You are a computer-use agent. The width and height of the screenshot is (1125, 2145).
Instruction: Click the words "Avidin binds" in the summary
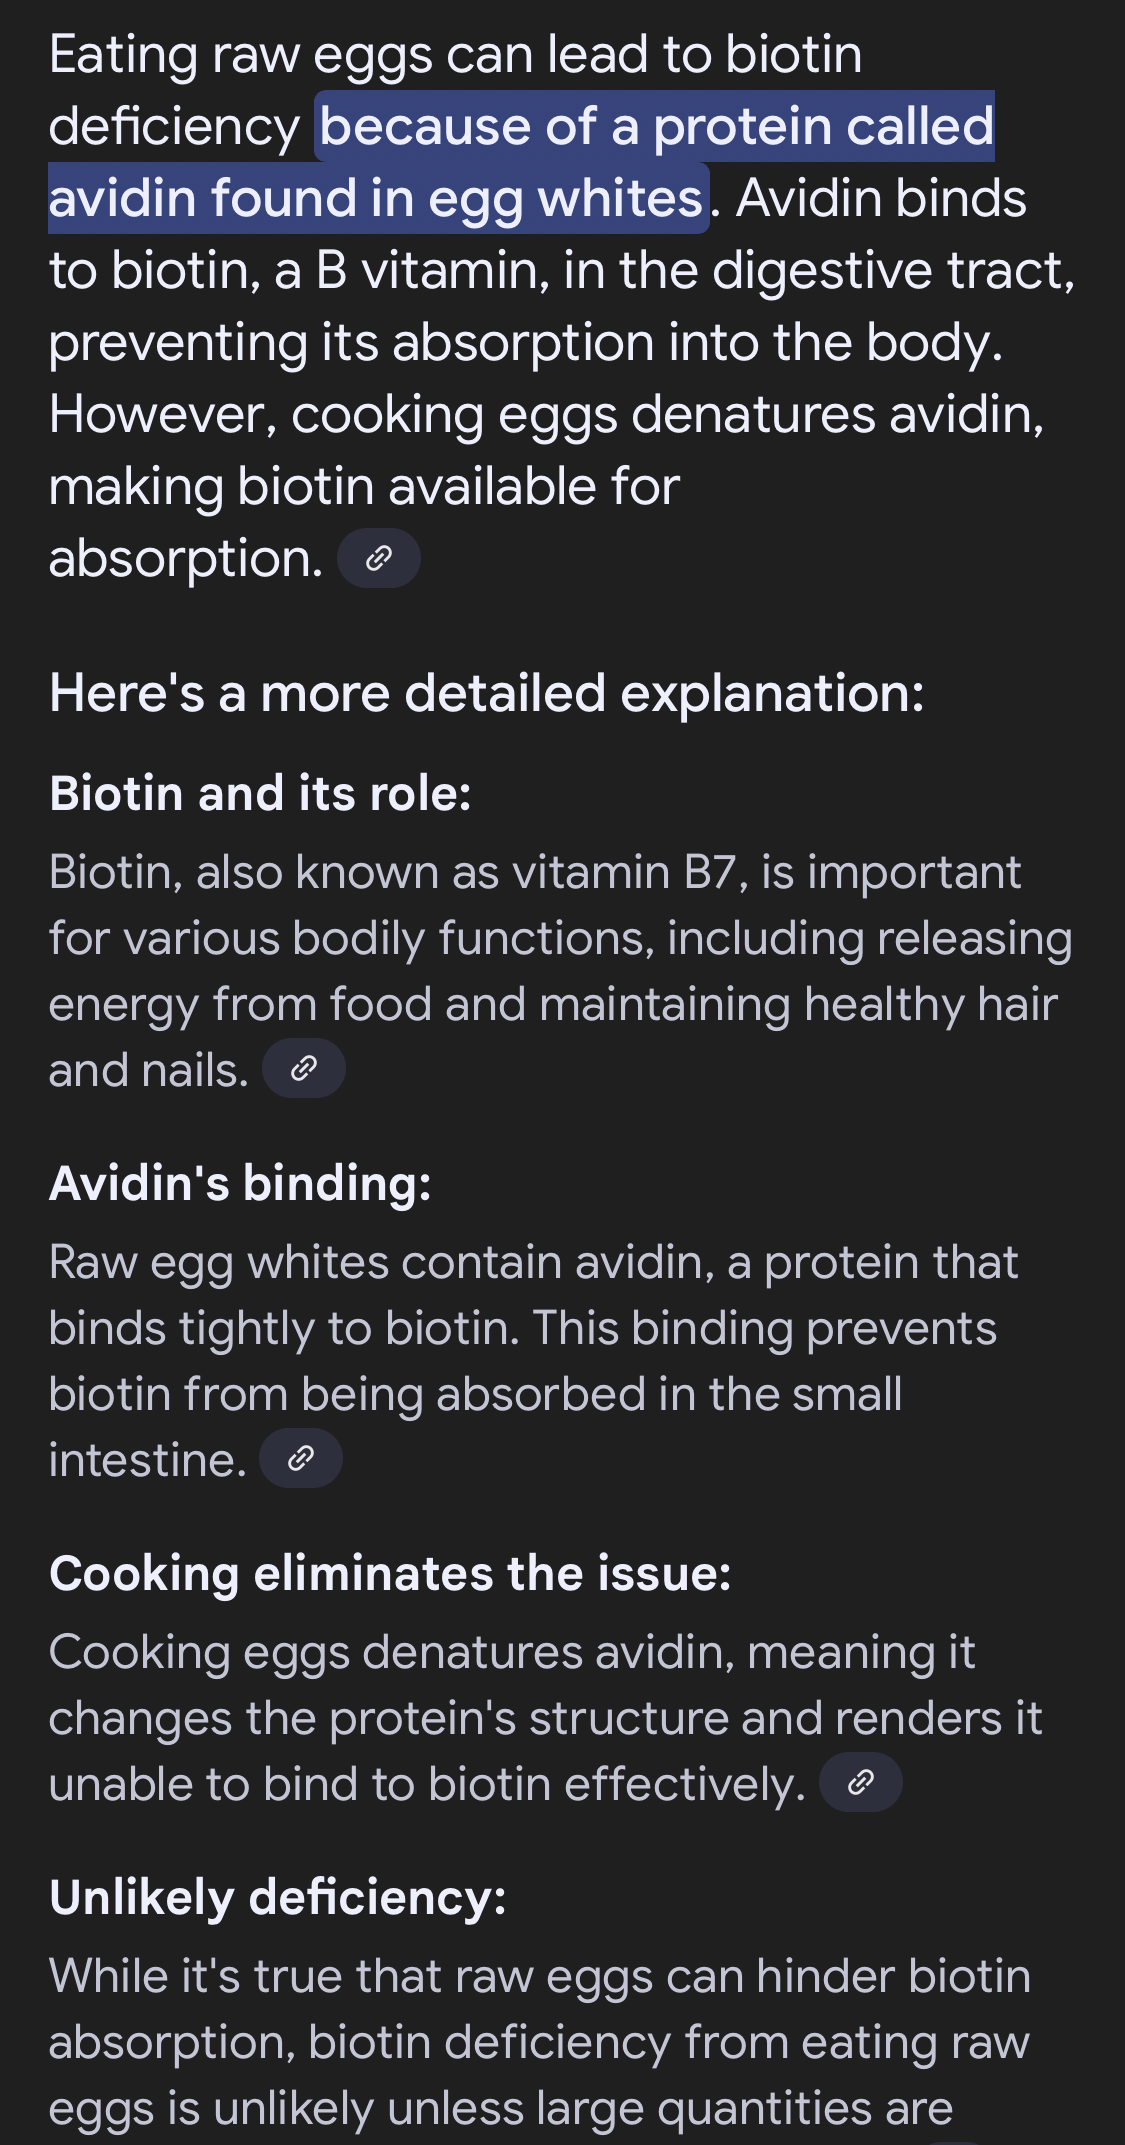881,198
